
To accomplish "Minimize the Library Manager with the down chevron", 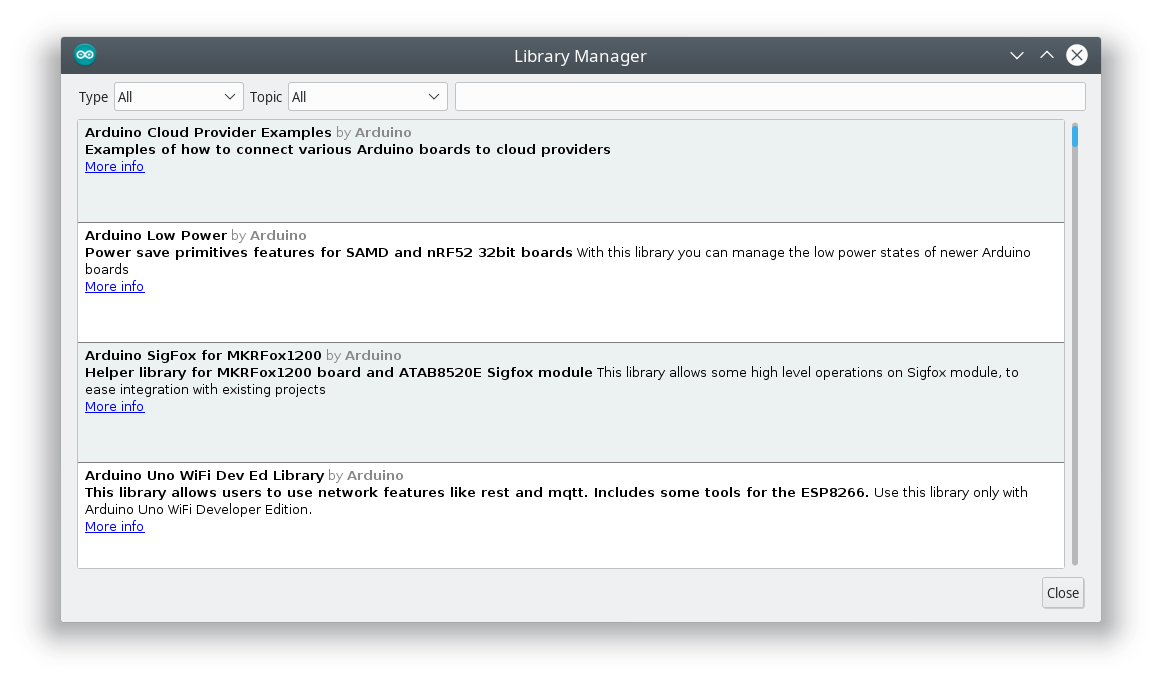I will [x=1017, y=56].
